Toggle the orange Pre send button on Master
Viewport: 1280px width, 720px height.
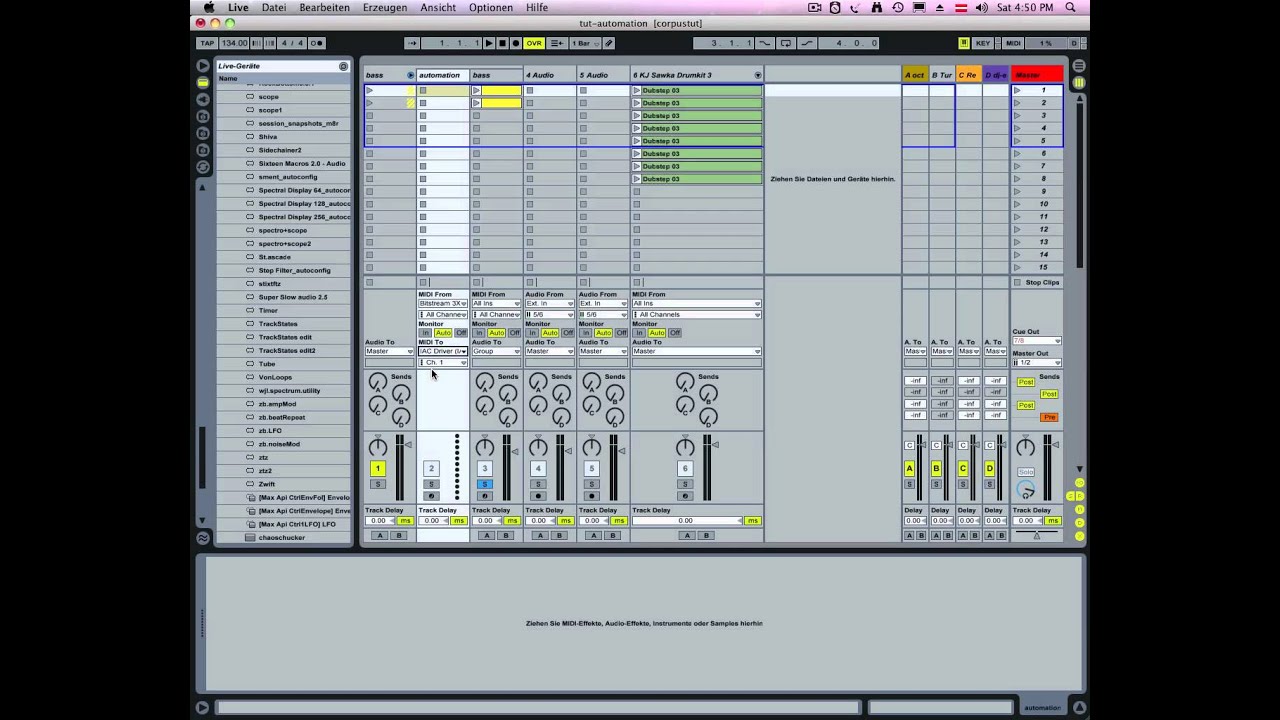pyautogui.click(x=1049, y=417)
